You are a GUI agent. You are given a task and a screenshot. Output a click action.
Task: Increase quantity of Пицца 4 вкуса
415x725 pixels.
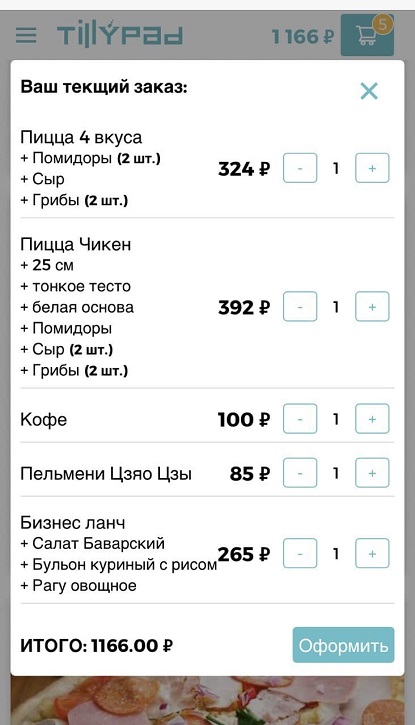(x=372, y=168)
